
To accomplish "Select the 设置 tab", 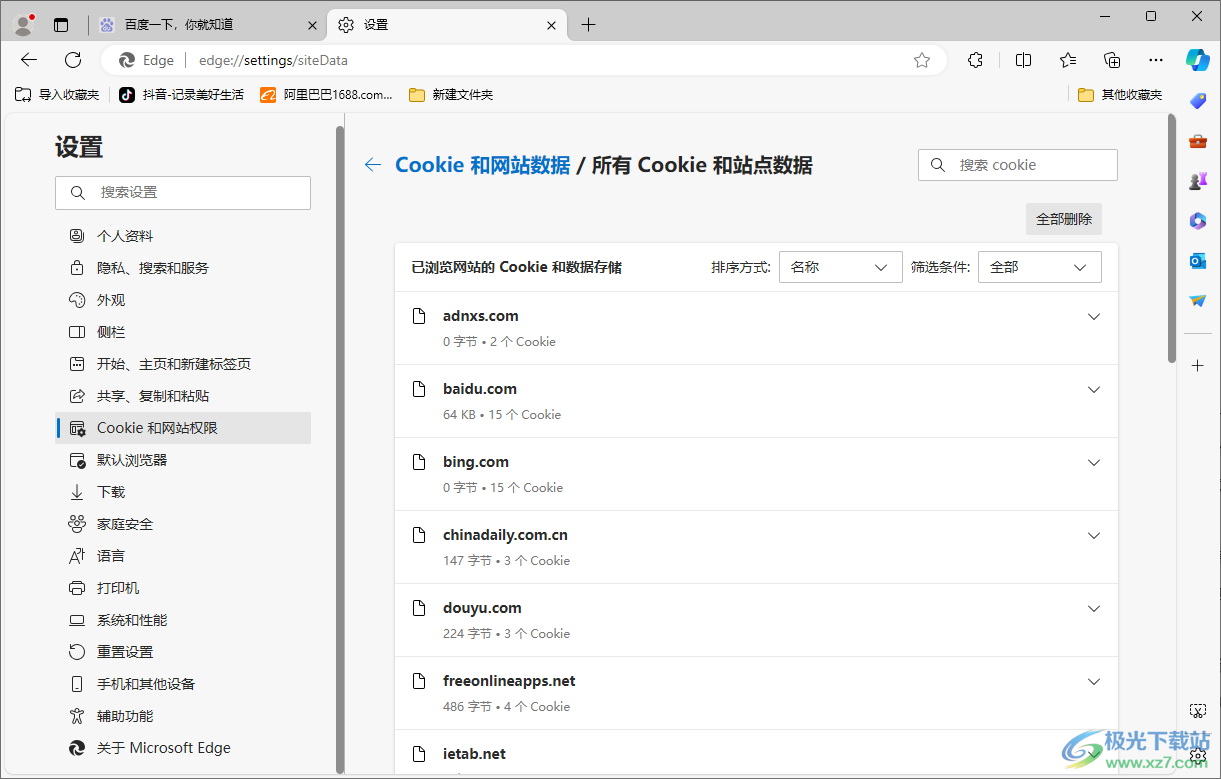I will (448, 25).
